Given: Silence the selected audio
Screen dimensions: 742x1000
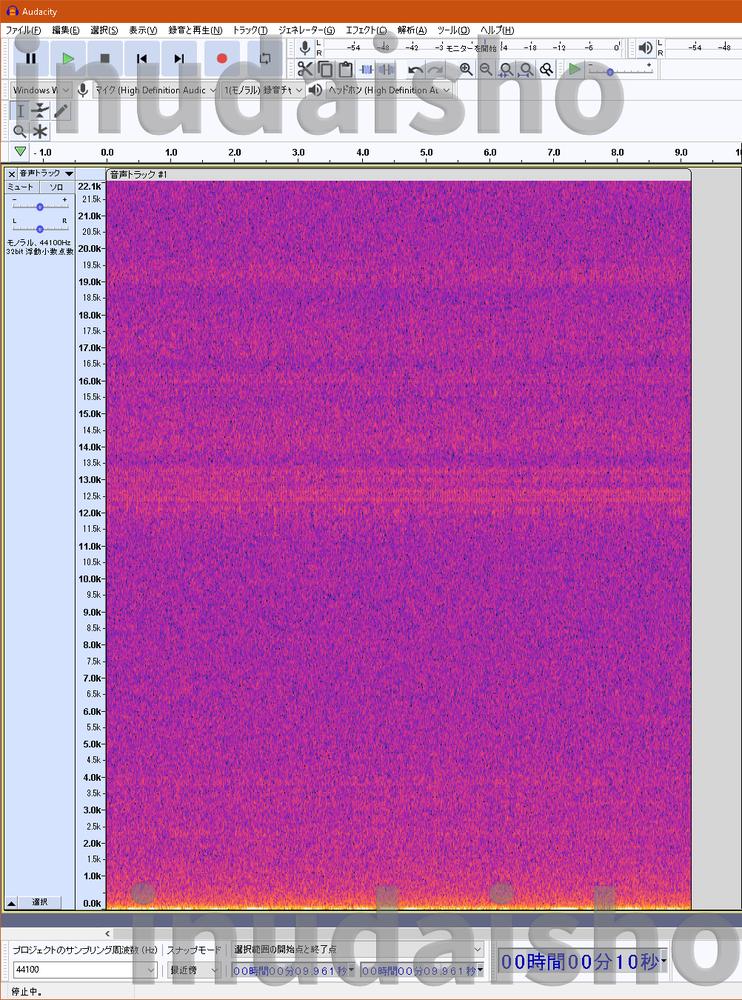Looking at the screenshot, I should 386,69.
